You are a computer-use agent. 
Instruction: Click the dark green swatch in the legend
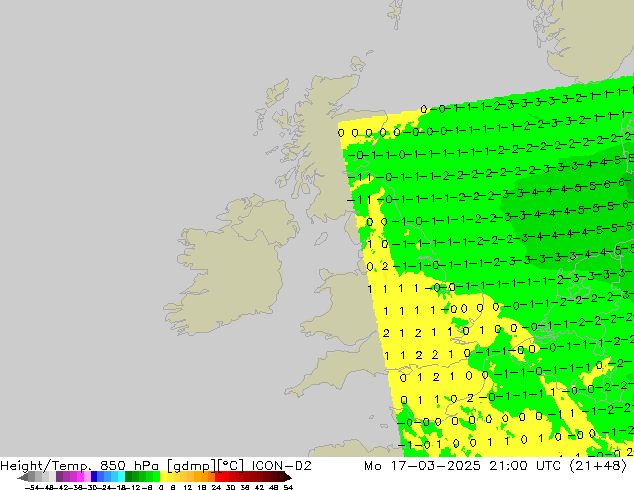pos(129,477)
